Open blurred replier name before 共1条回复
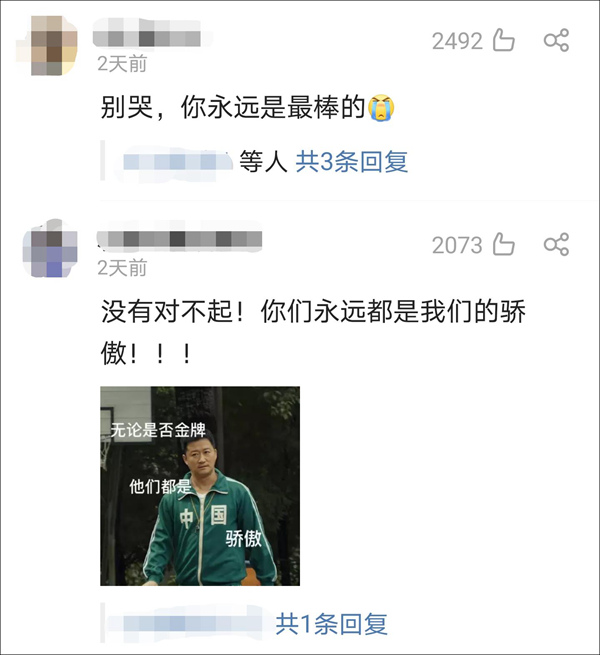The height and width of the screenshot is (655, 600). click(184, 624)
